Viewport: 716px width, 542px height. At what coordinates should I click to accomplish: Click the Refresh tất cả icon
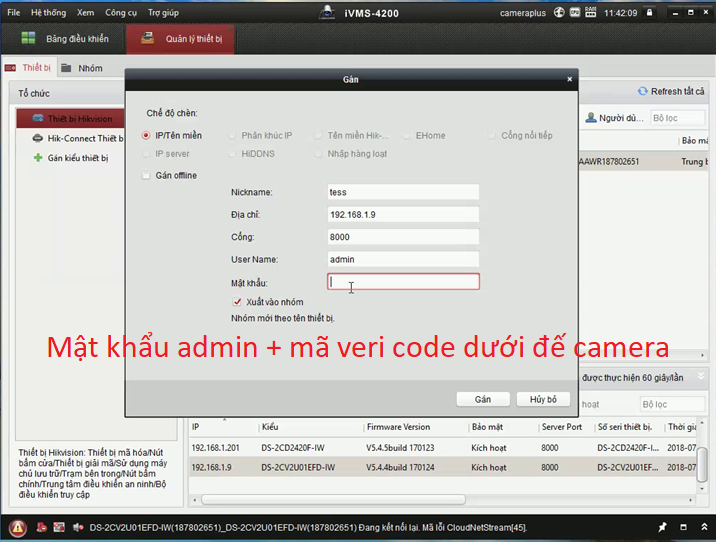click(x=642, y=91)
